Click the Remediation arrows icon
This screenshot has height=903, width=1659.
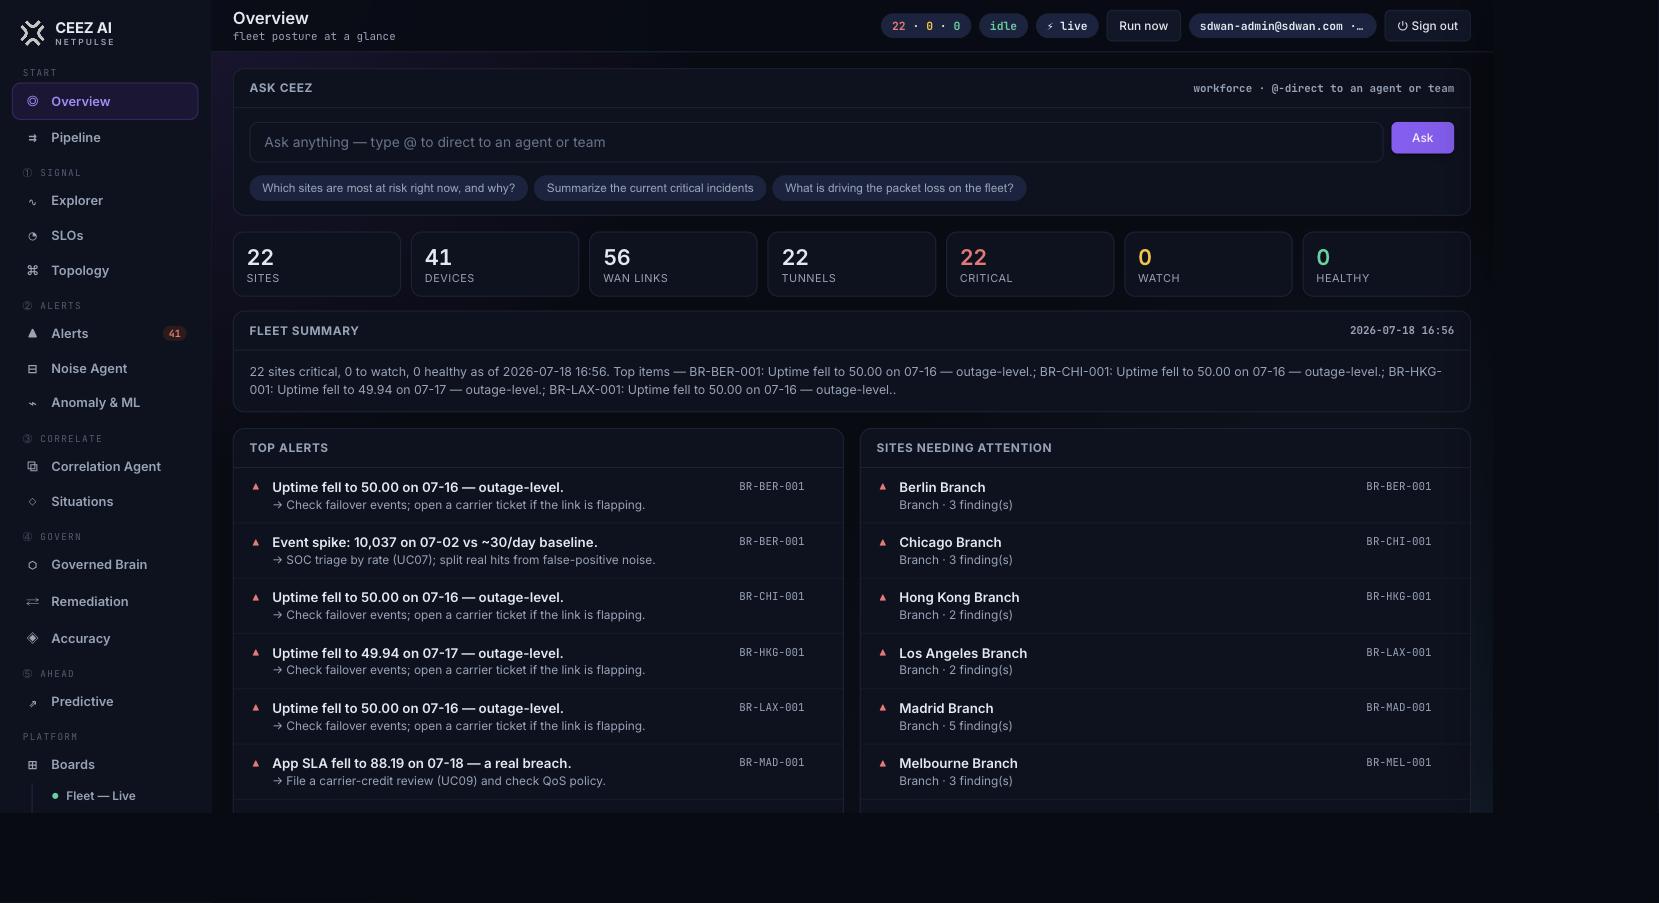[x=32, y=602]
